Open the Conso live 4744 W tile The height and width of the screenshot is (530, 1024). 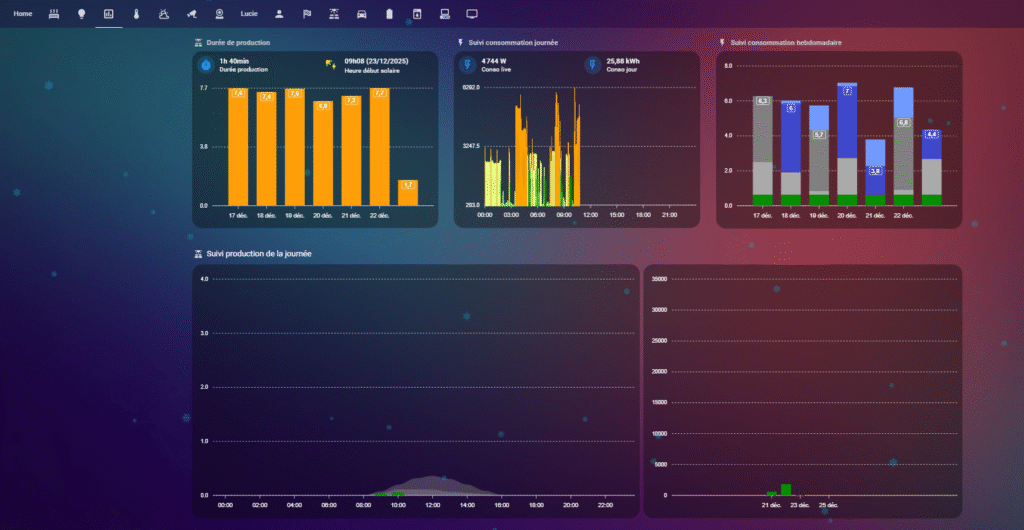(490, 65)
